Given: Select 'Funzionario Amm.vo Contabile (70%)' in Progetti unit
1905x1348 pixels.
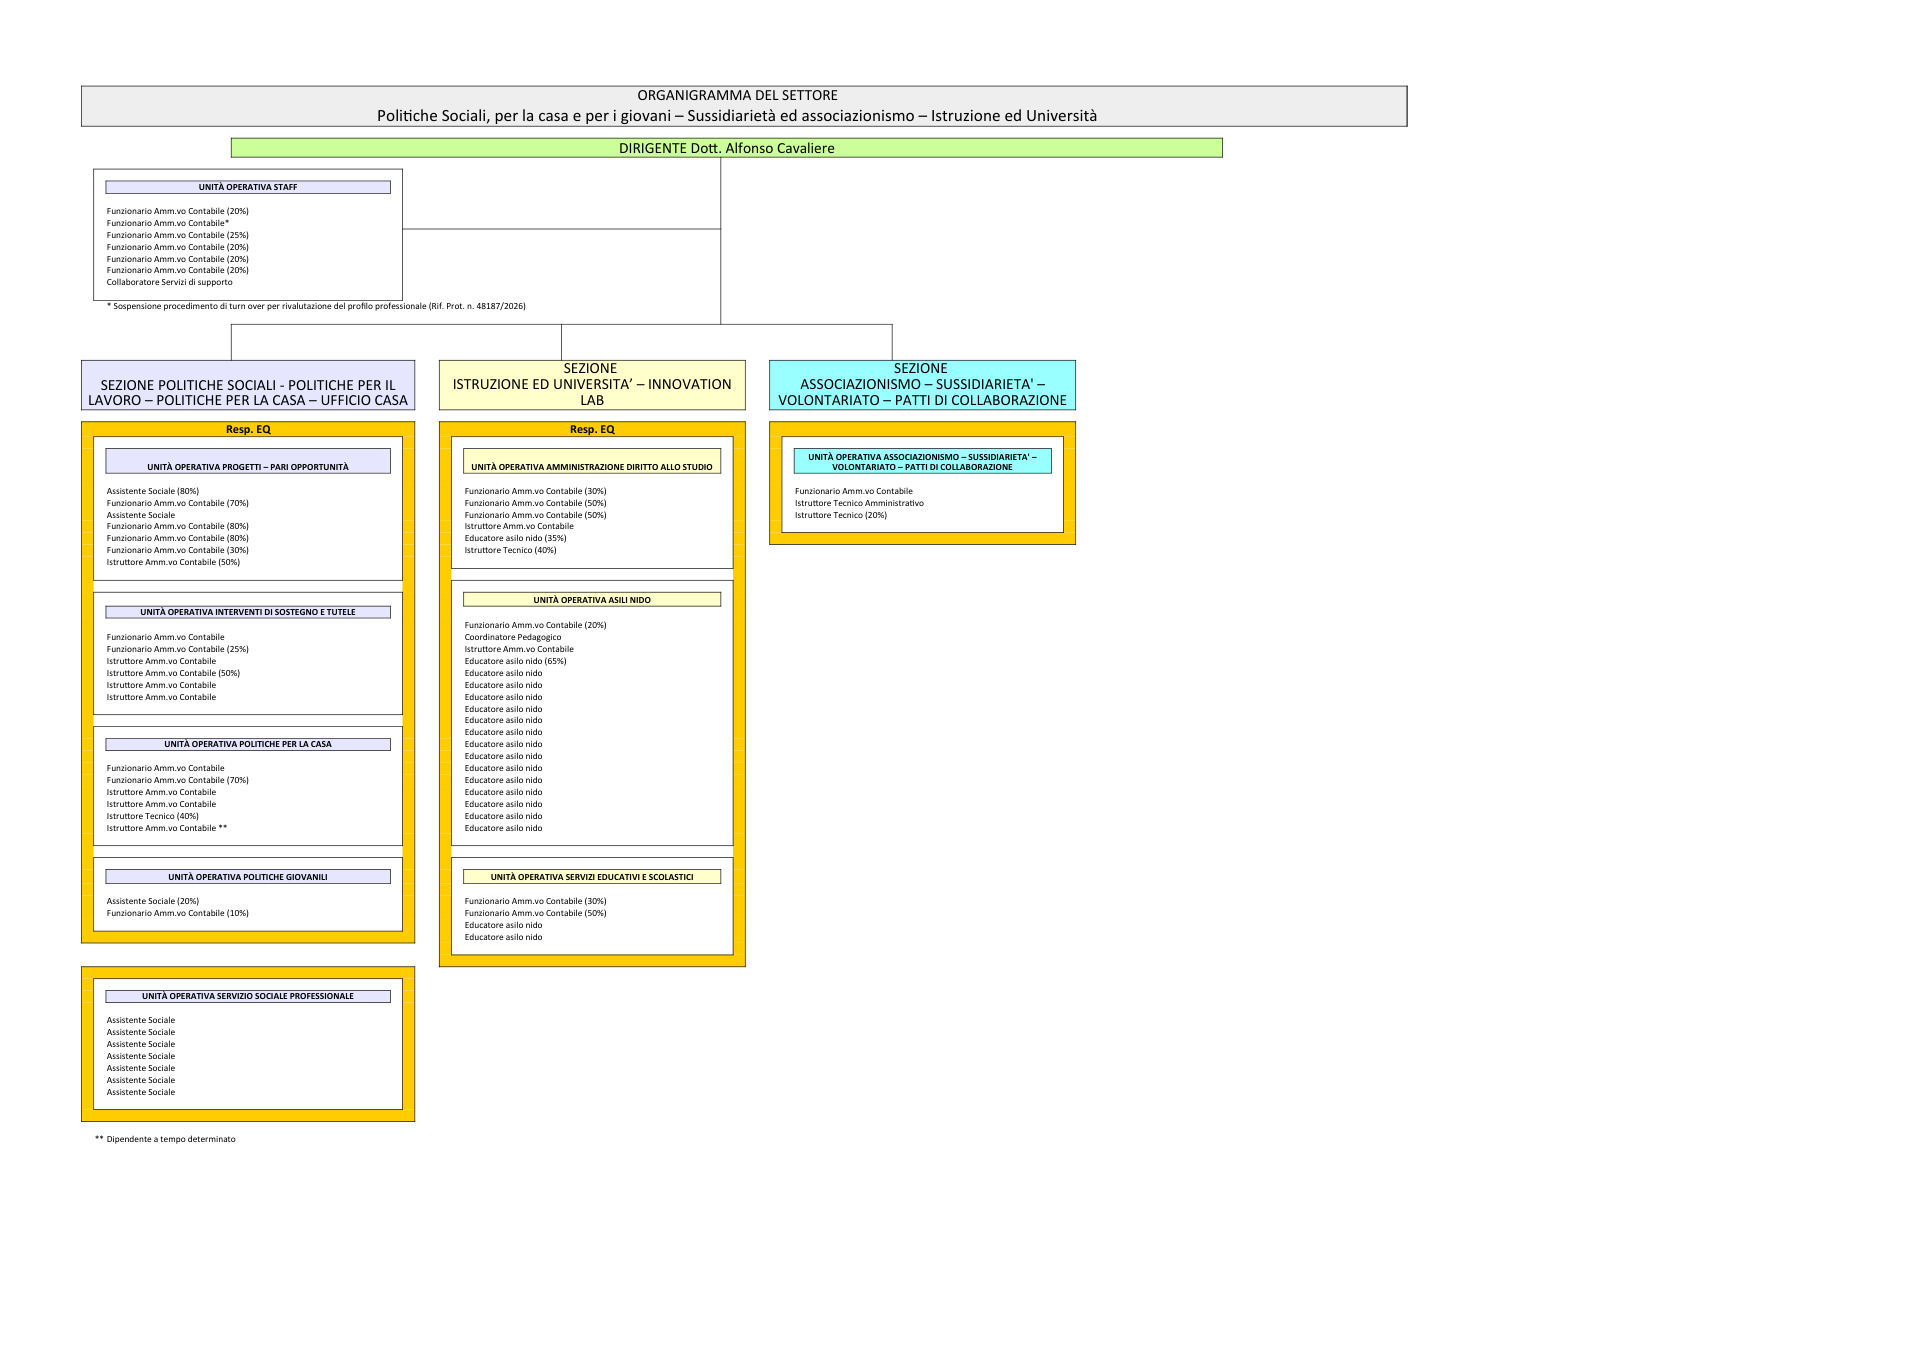Looking at the screenshot, I should 178,503.
